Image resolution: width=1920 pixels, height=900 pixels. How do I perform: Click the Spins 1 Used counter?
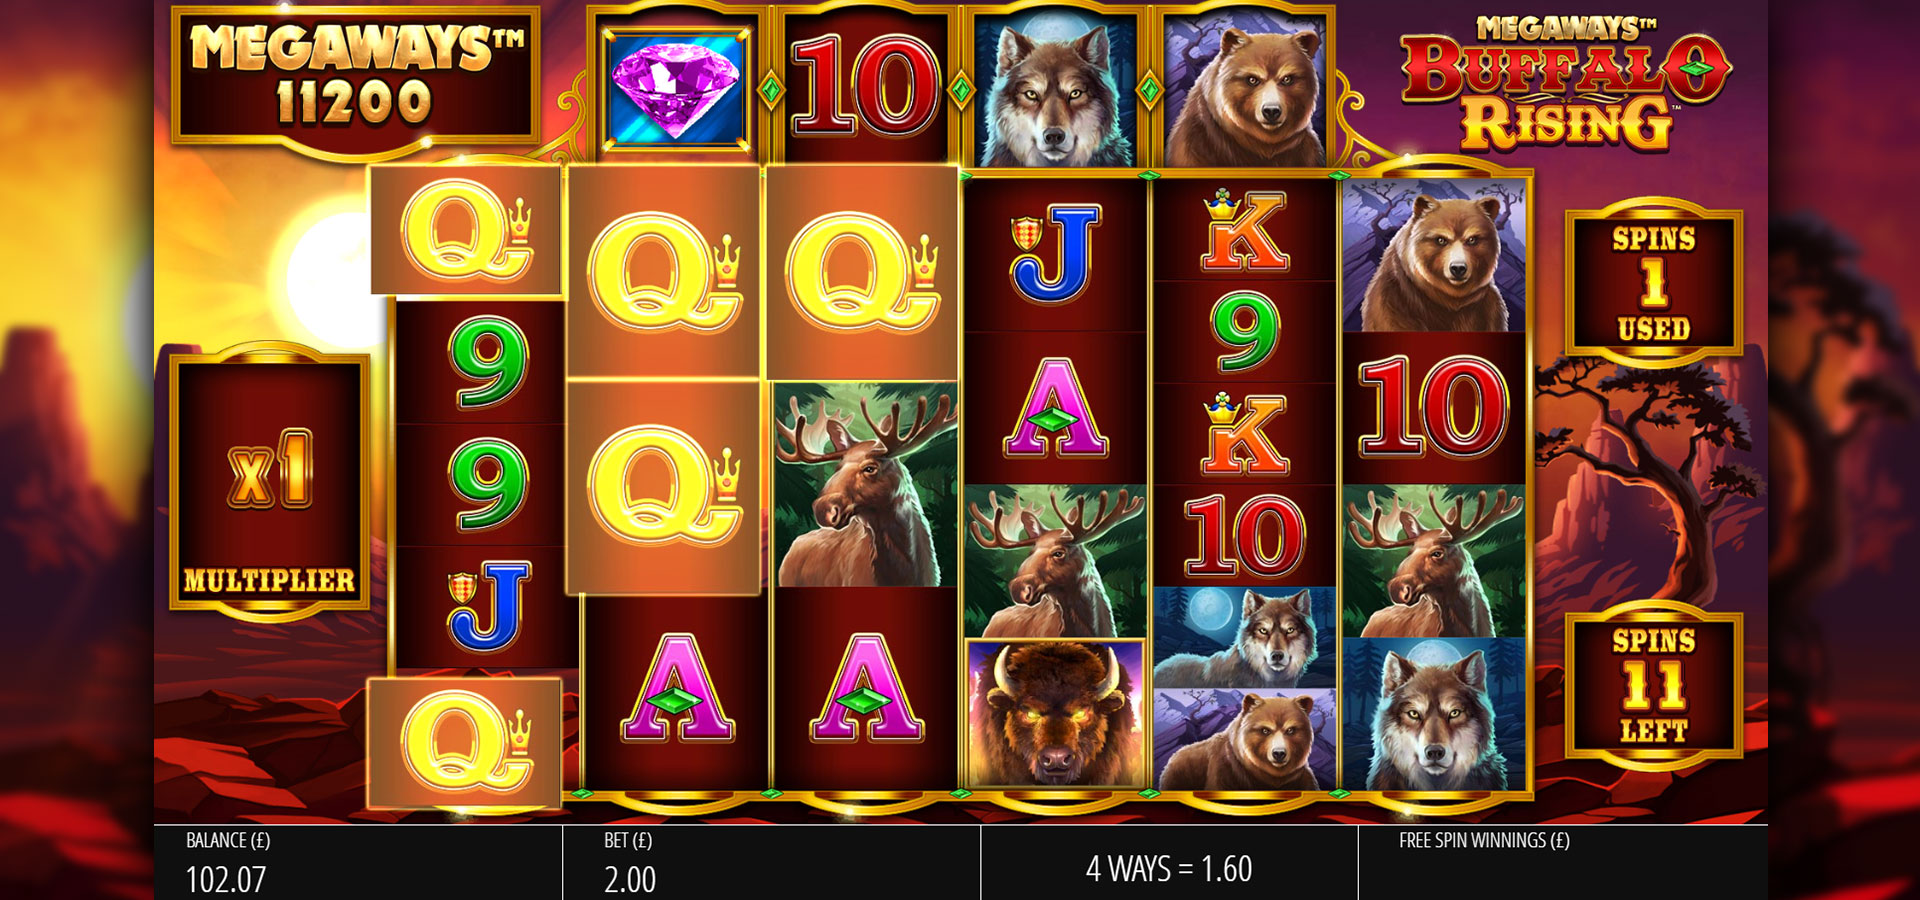click(x=1653, y=282)
